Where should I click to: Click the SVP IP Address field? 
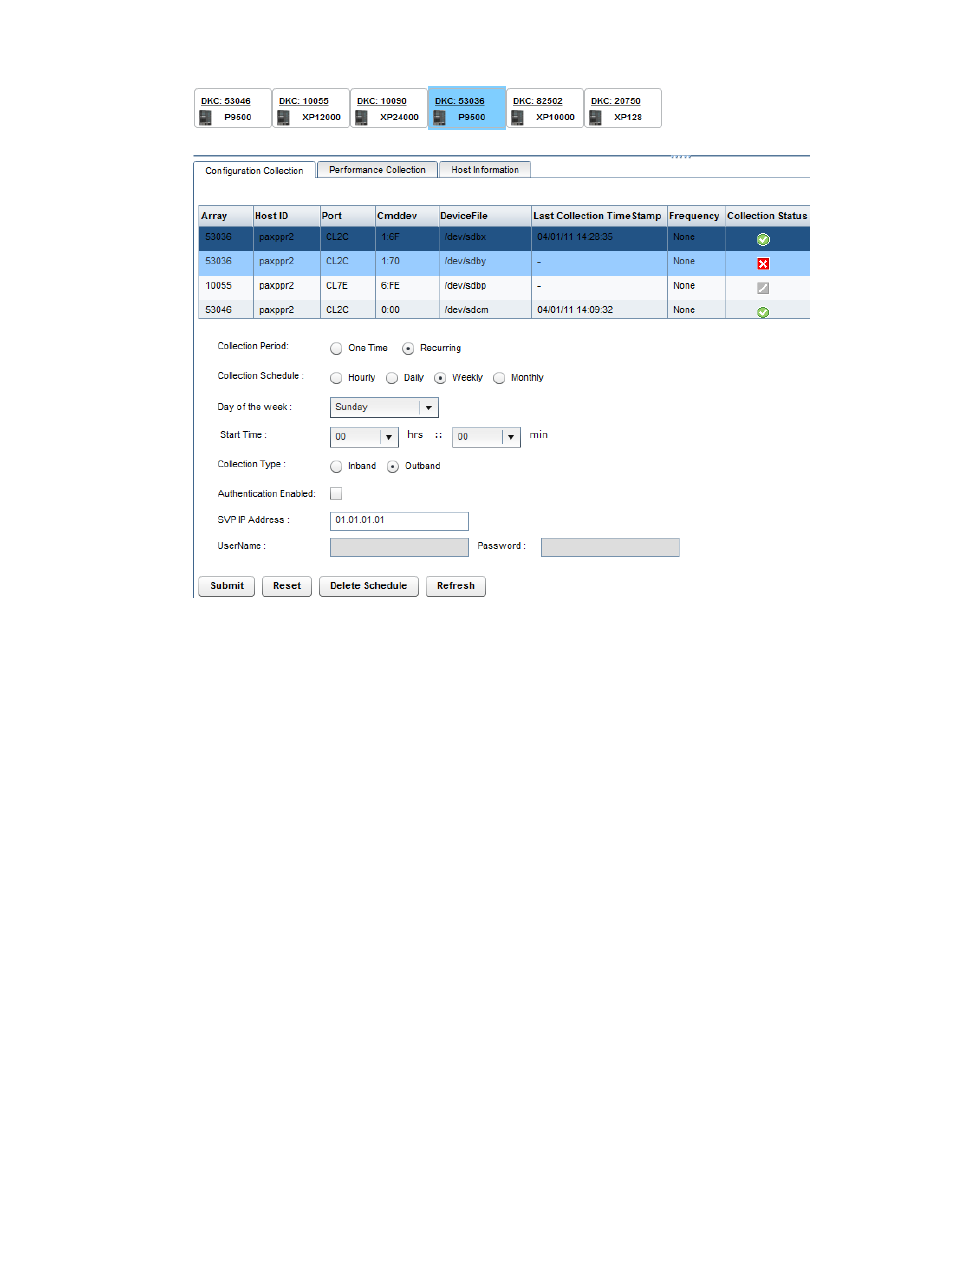point(399,521)
